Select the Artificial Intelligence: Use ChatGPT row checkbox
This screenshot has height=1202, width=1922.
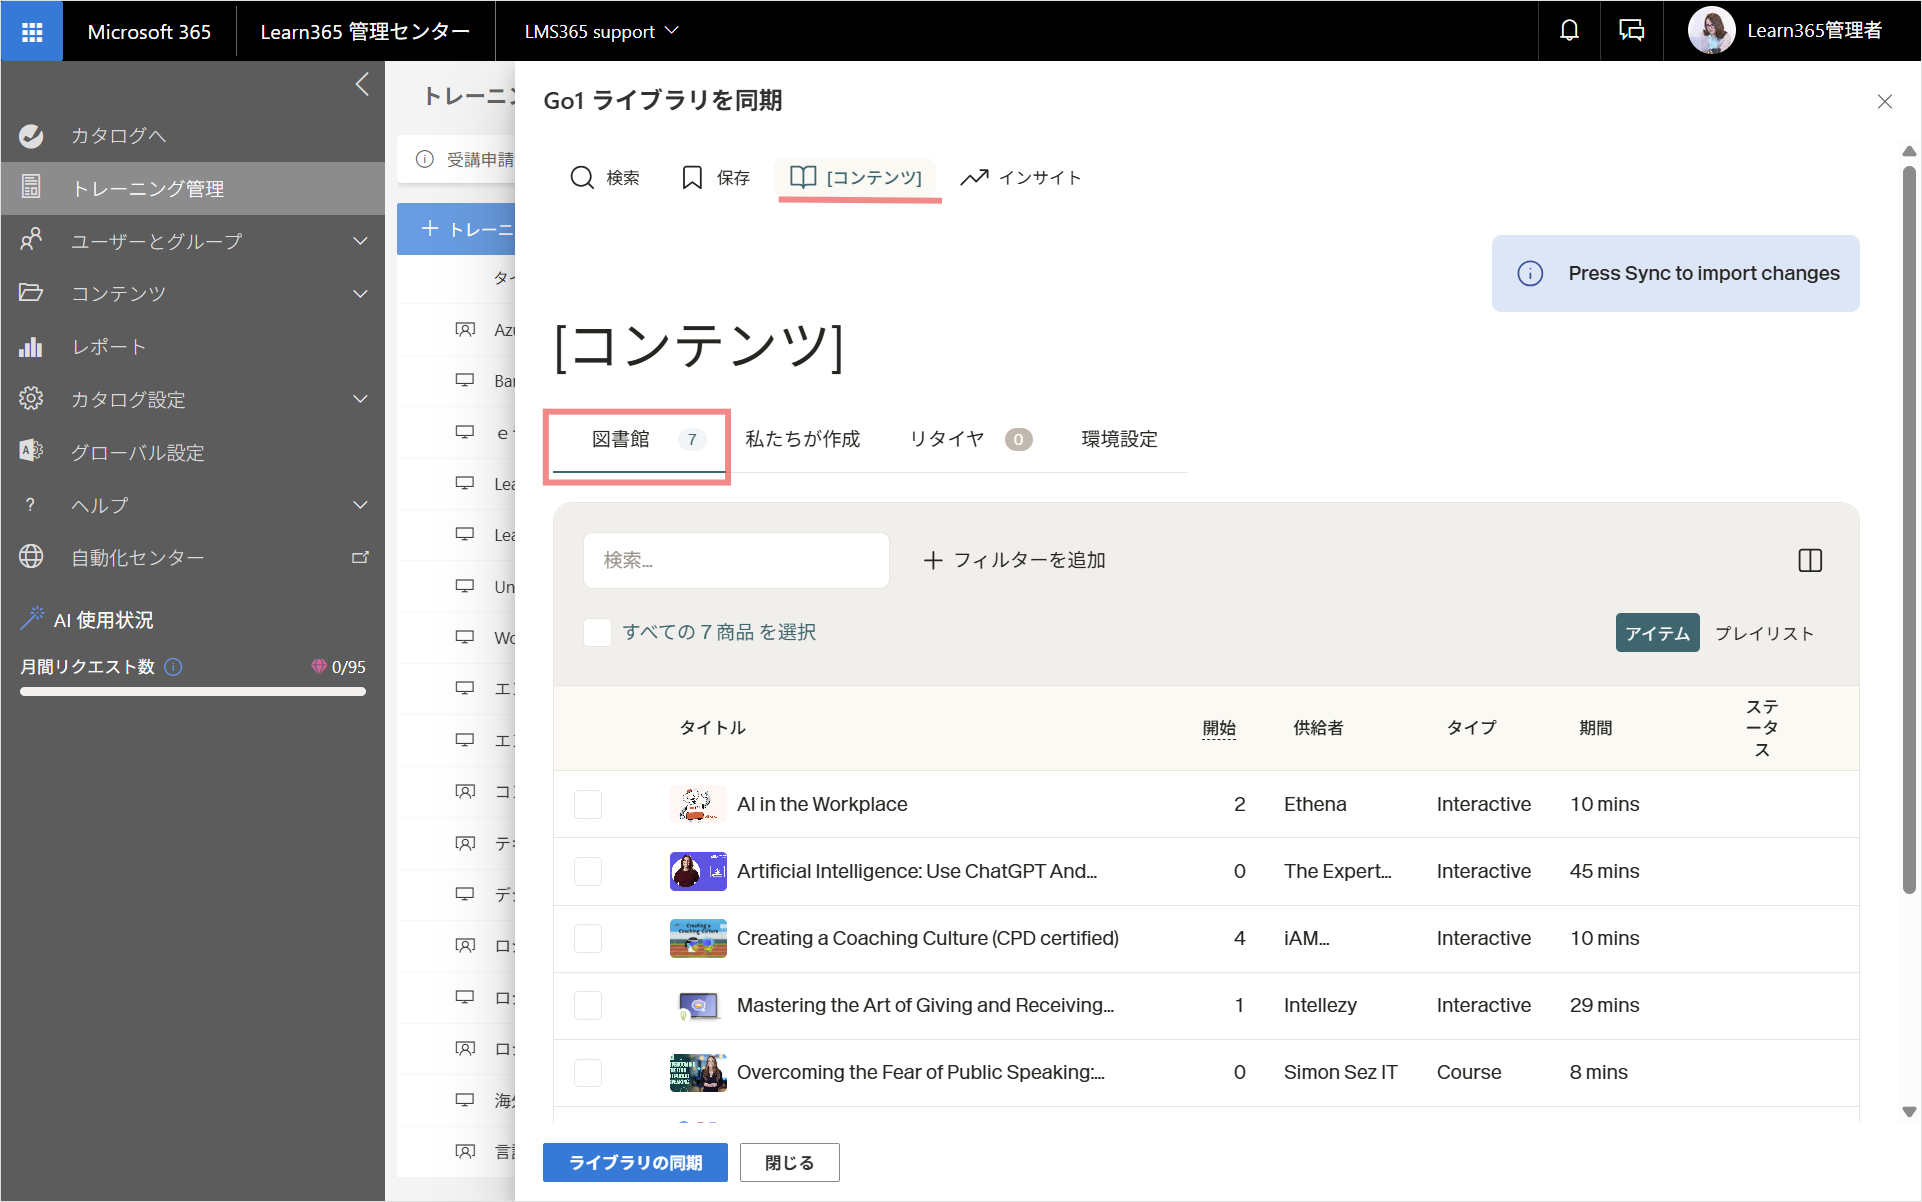(x=588, y=871)
